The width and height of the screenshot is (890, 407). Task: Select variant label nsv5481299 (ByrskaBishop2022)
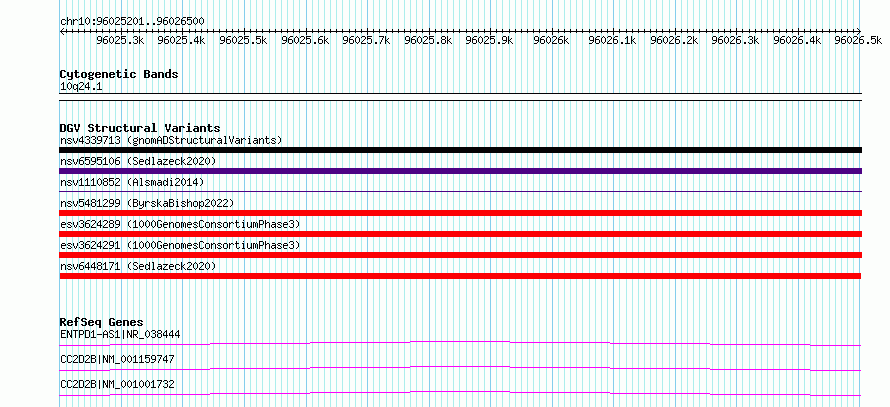[147, 203]
